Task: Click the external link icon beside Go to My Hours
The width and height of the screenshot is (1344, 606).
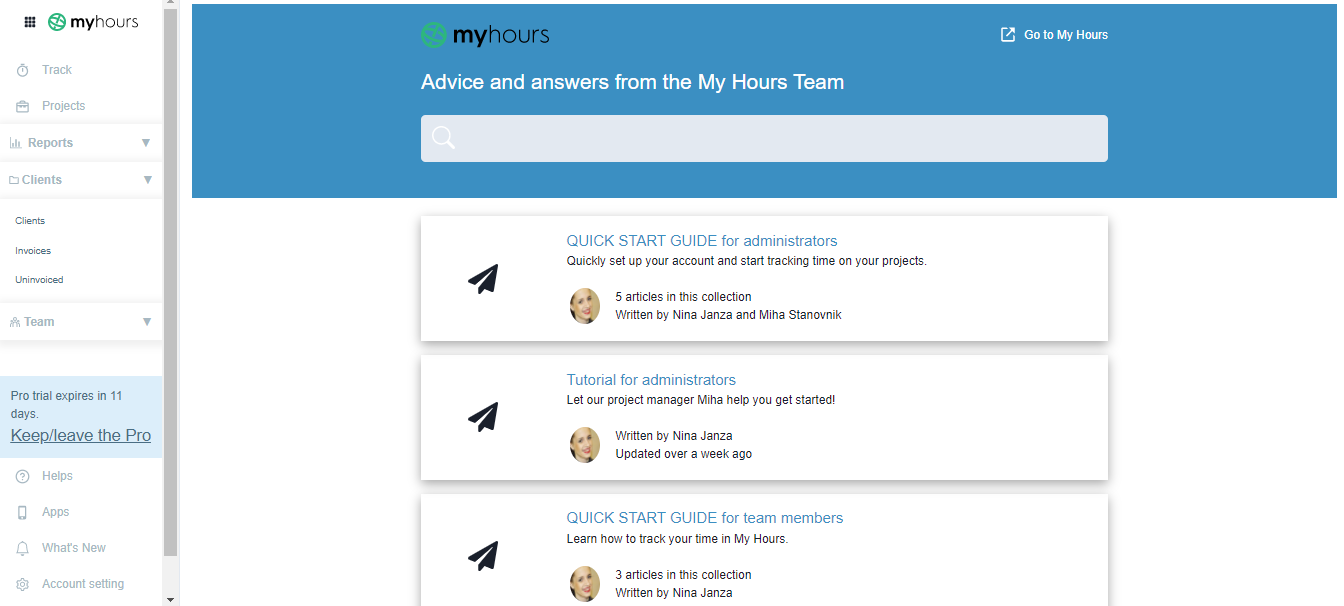Action: tap(1008, 34)
